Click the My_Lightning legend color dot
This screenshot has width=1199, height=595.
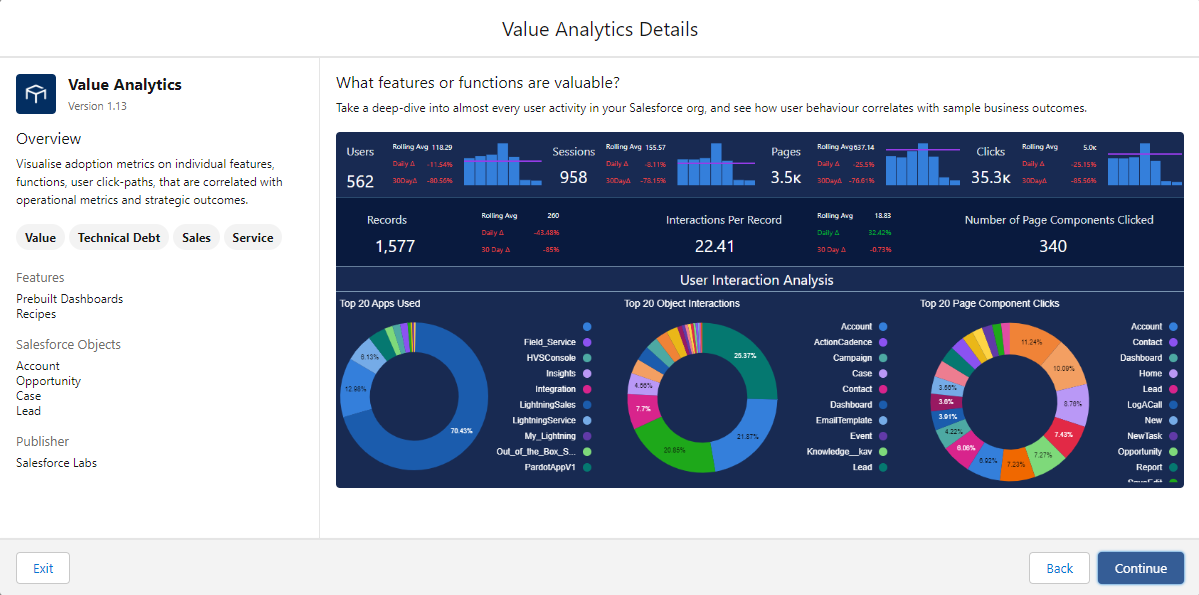coord(587,436)
